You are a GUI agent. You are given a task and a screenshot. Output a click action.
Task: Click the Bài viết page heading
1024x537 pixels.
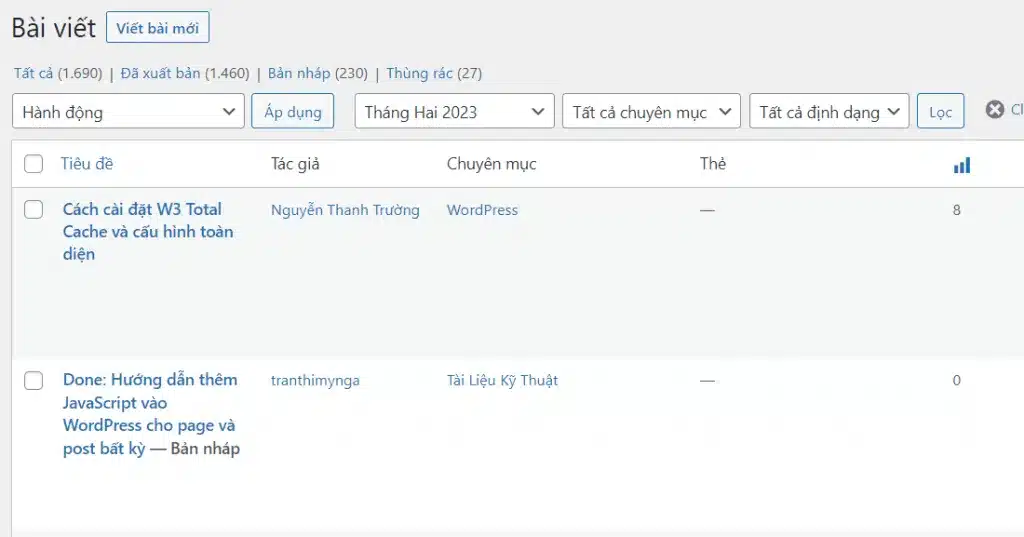point(54,28)
